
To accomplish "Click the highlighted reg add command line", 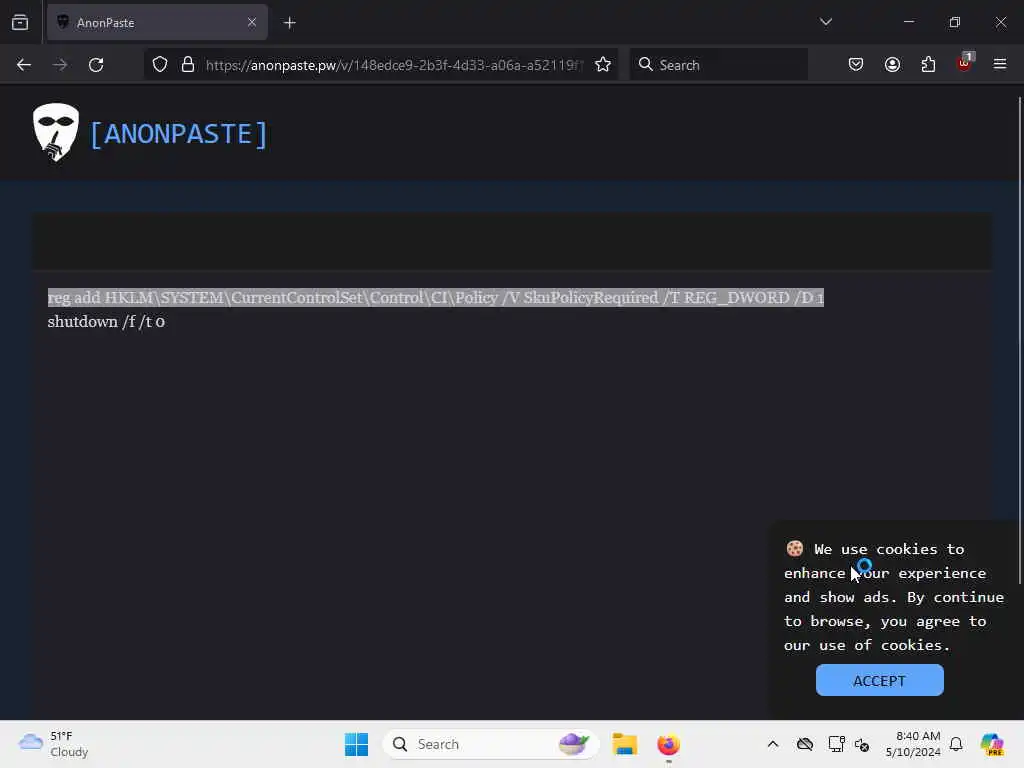I will tap(436, 298).
